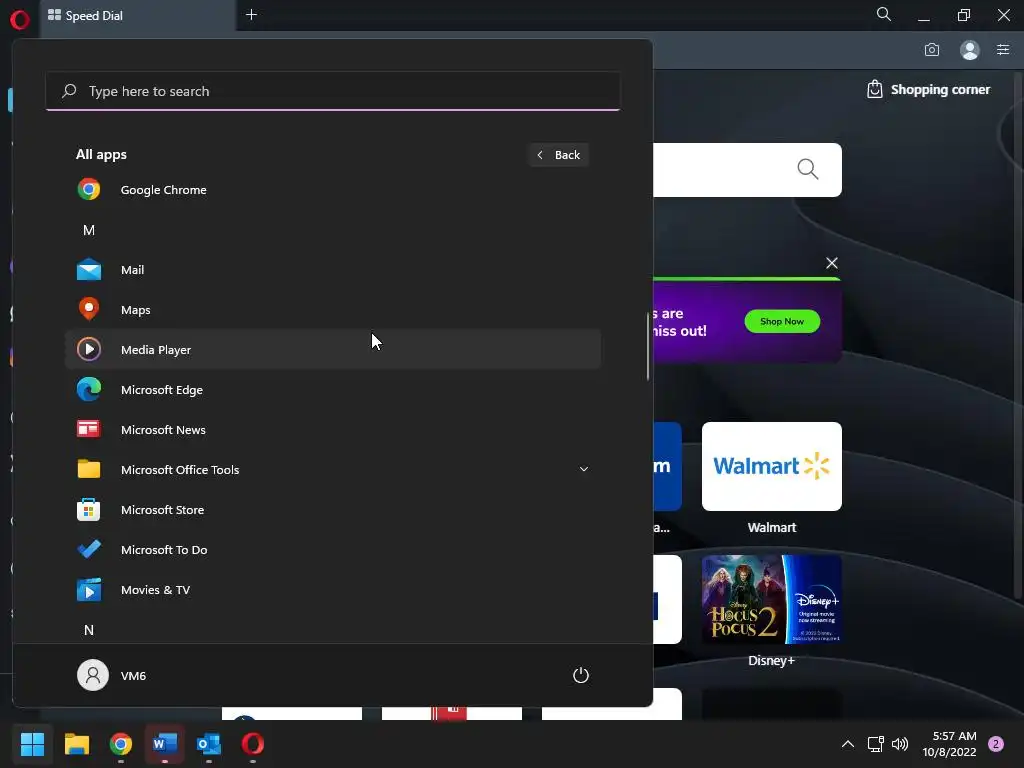The image size is (1024, 768).
Task: Open a new tab in Opera
Action: tap(251, 14)
